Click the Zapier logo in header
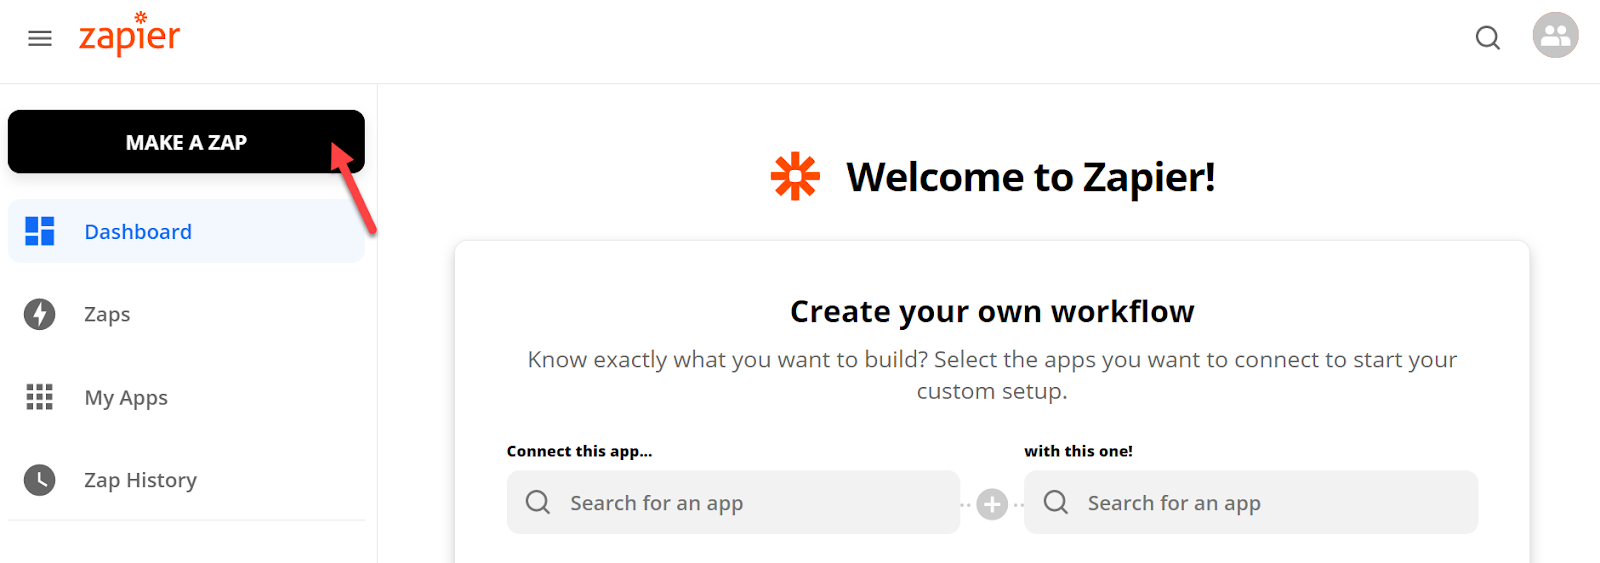The height and width of the screenshot is (563, 1600). pyautogui.click(x=130, y=35)
